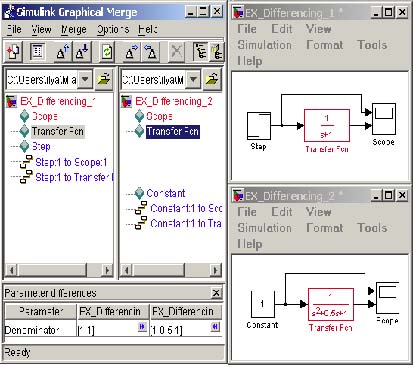This screenshot has height=367, width=413.
Task: Click left tree scrollbar left arrow
Action: click(11, 270)
